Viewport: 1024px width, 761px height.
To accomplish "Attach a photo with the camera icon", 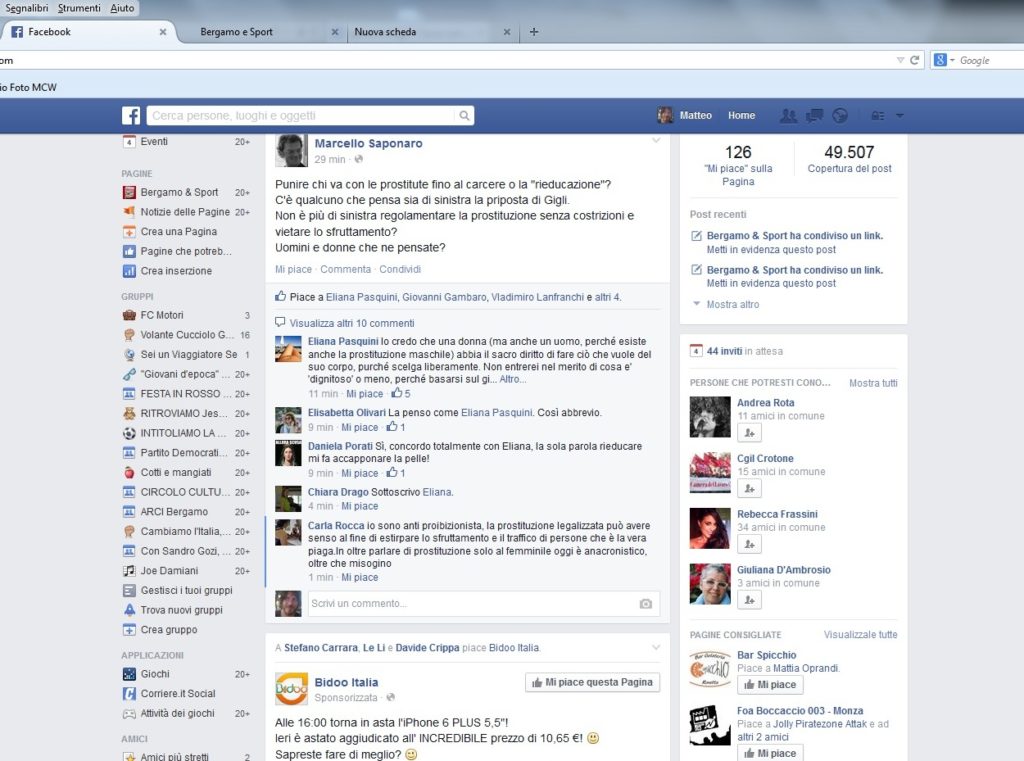I will 646,604.
